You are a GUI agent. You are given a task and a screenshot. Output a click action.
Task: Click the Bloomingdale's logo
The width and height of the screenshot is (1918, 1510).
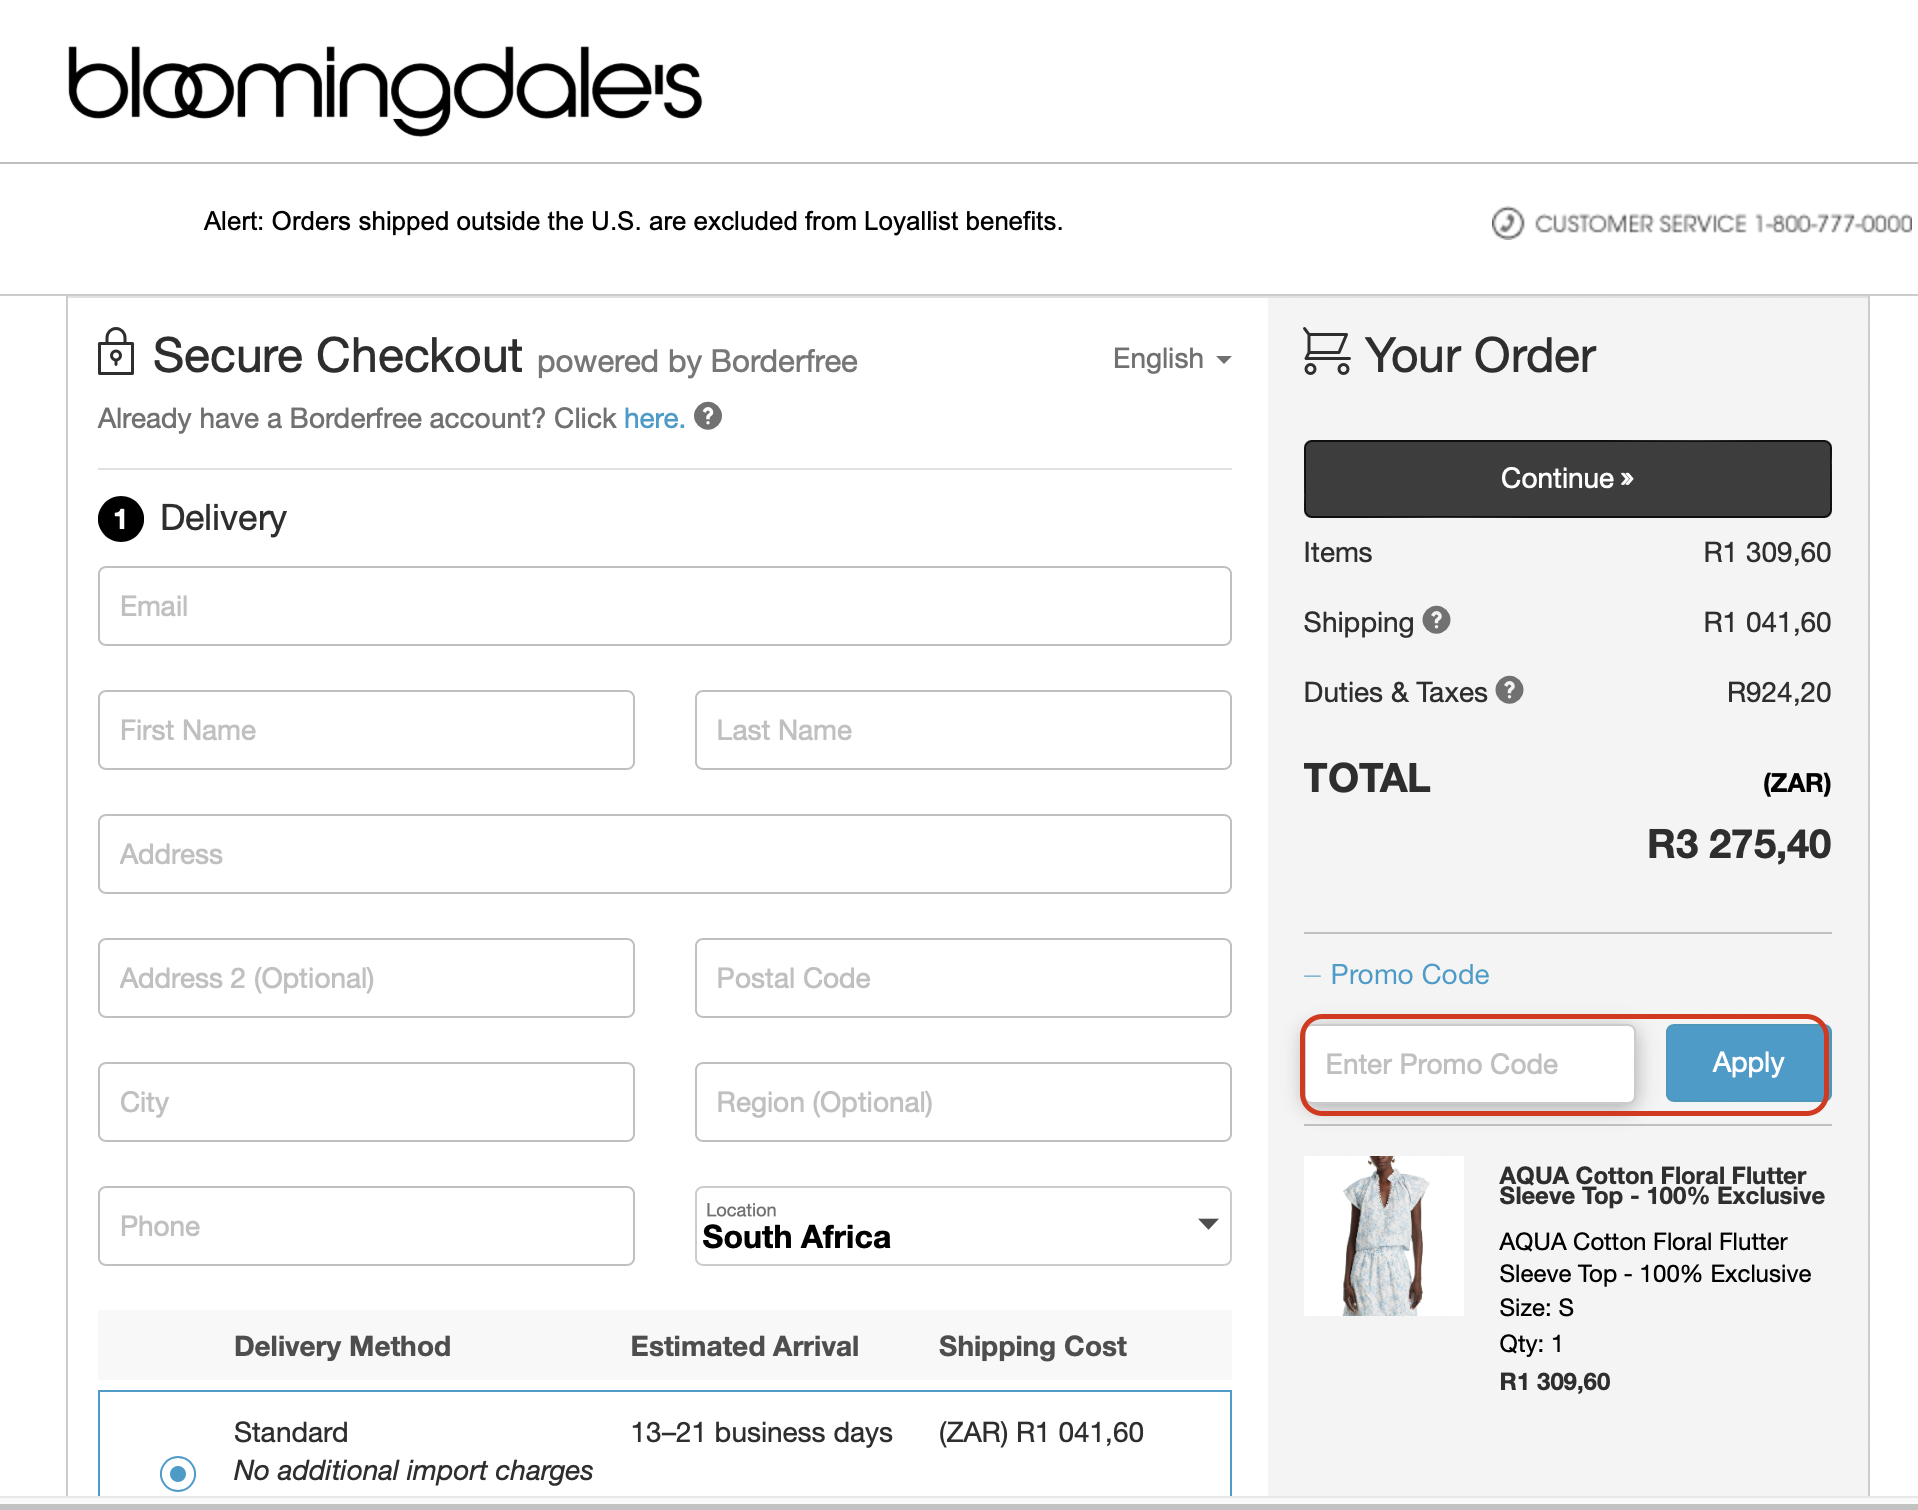pyautogui.click(x=385, y=89)
